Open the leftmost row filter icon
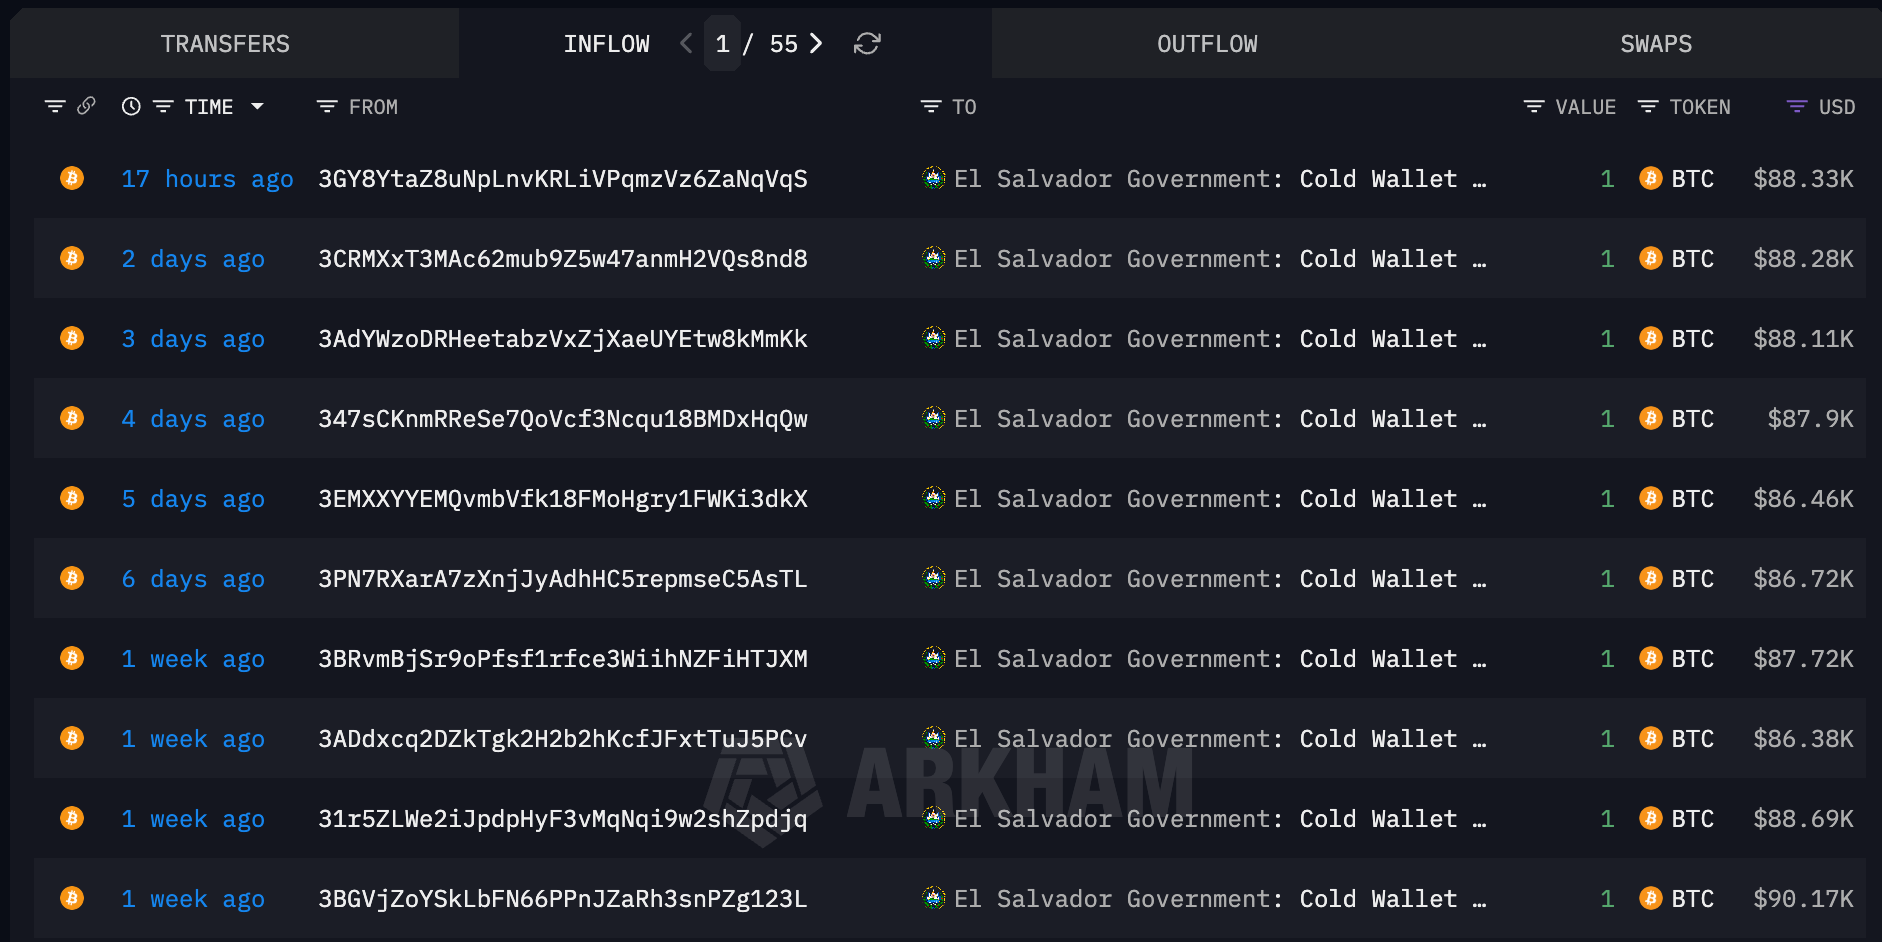Image resolution: width=1882 pixels, height=942 pixels. (55, 106)
